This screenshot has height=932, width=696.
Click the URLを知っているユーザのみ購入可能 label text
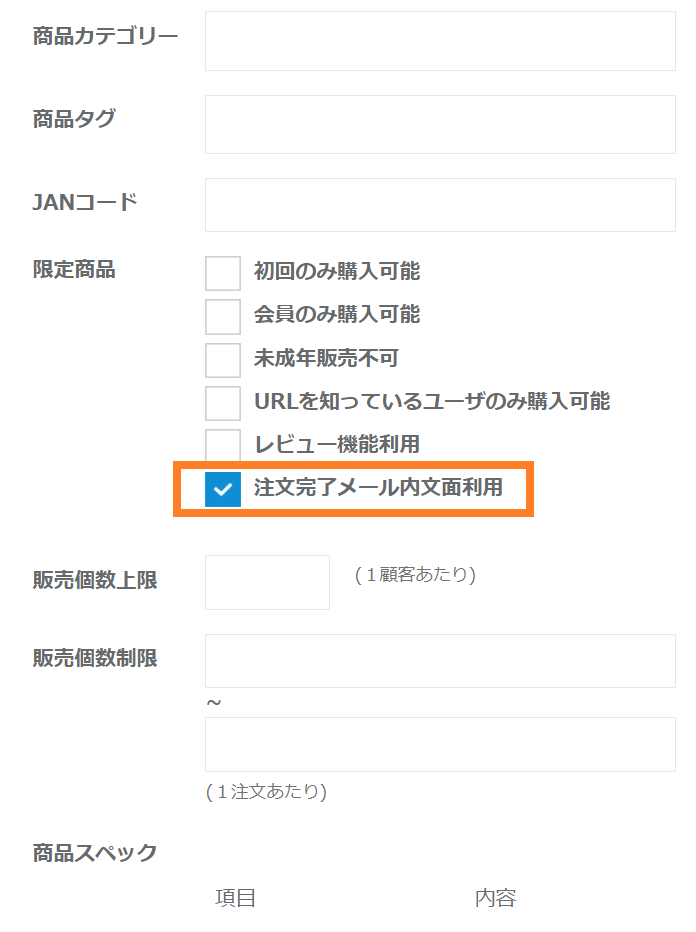[x=432, y=402]
